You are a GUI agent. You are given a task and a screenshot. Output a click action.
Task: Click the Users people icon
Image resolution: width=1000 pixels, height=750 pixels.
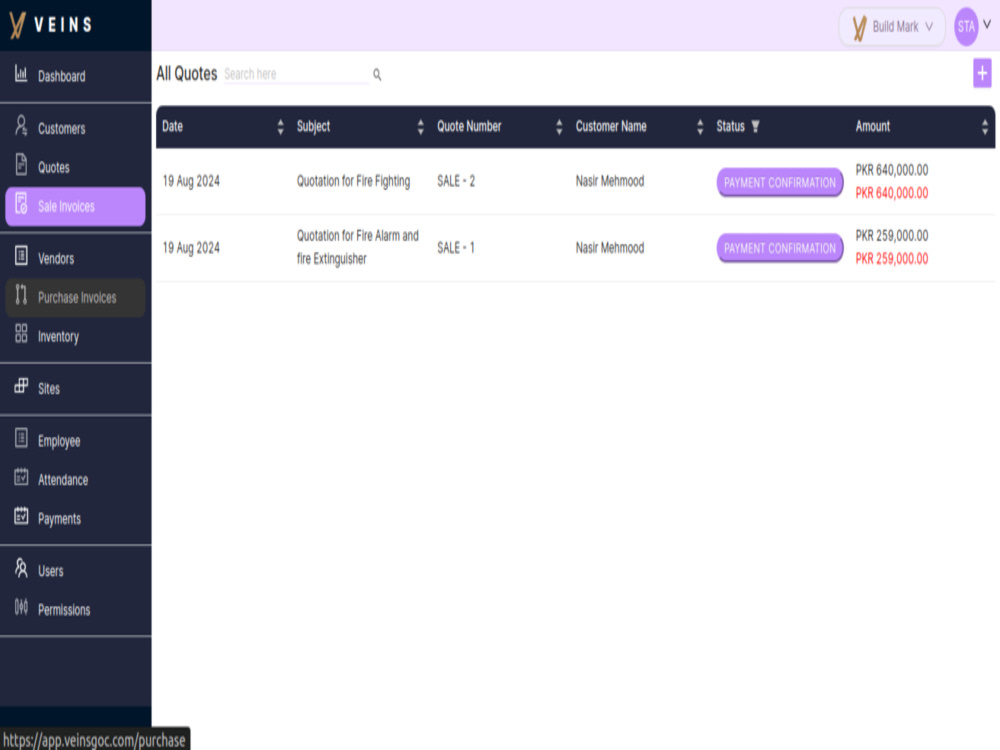coord(21,568)
